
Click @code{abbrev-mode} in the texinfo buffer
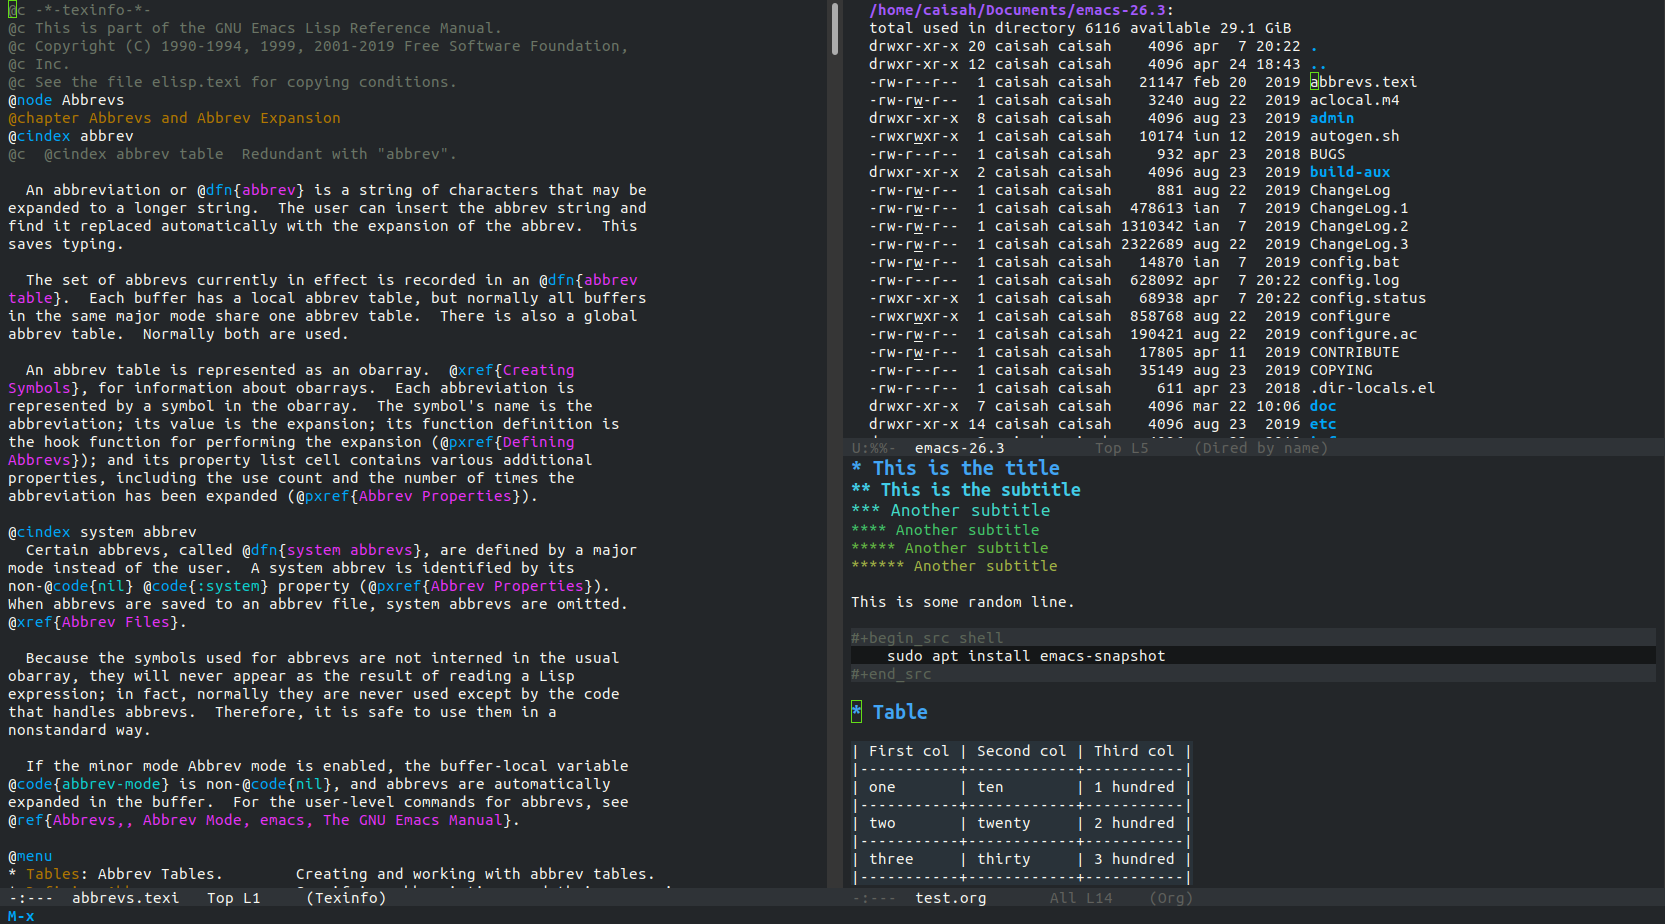pos(89,784)
